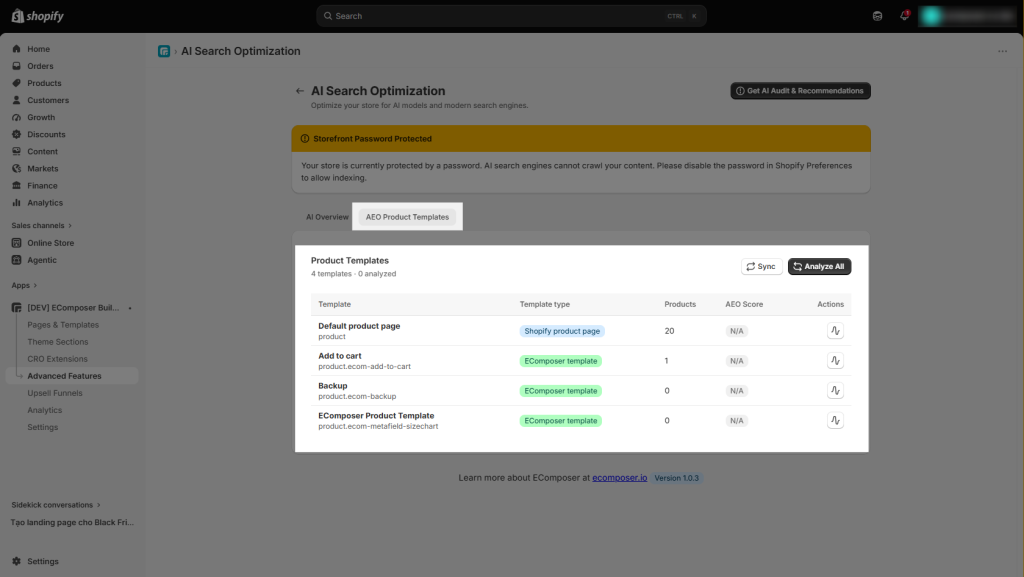Click the Version 1.0.3 badge
Screen dimensions: 1024x577
(677, 478)
